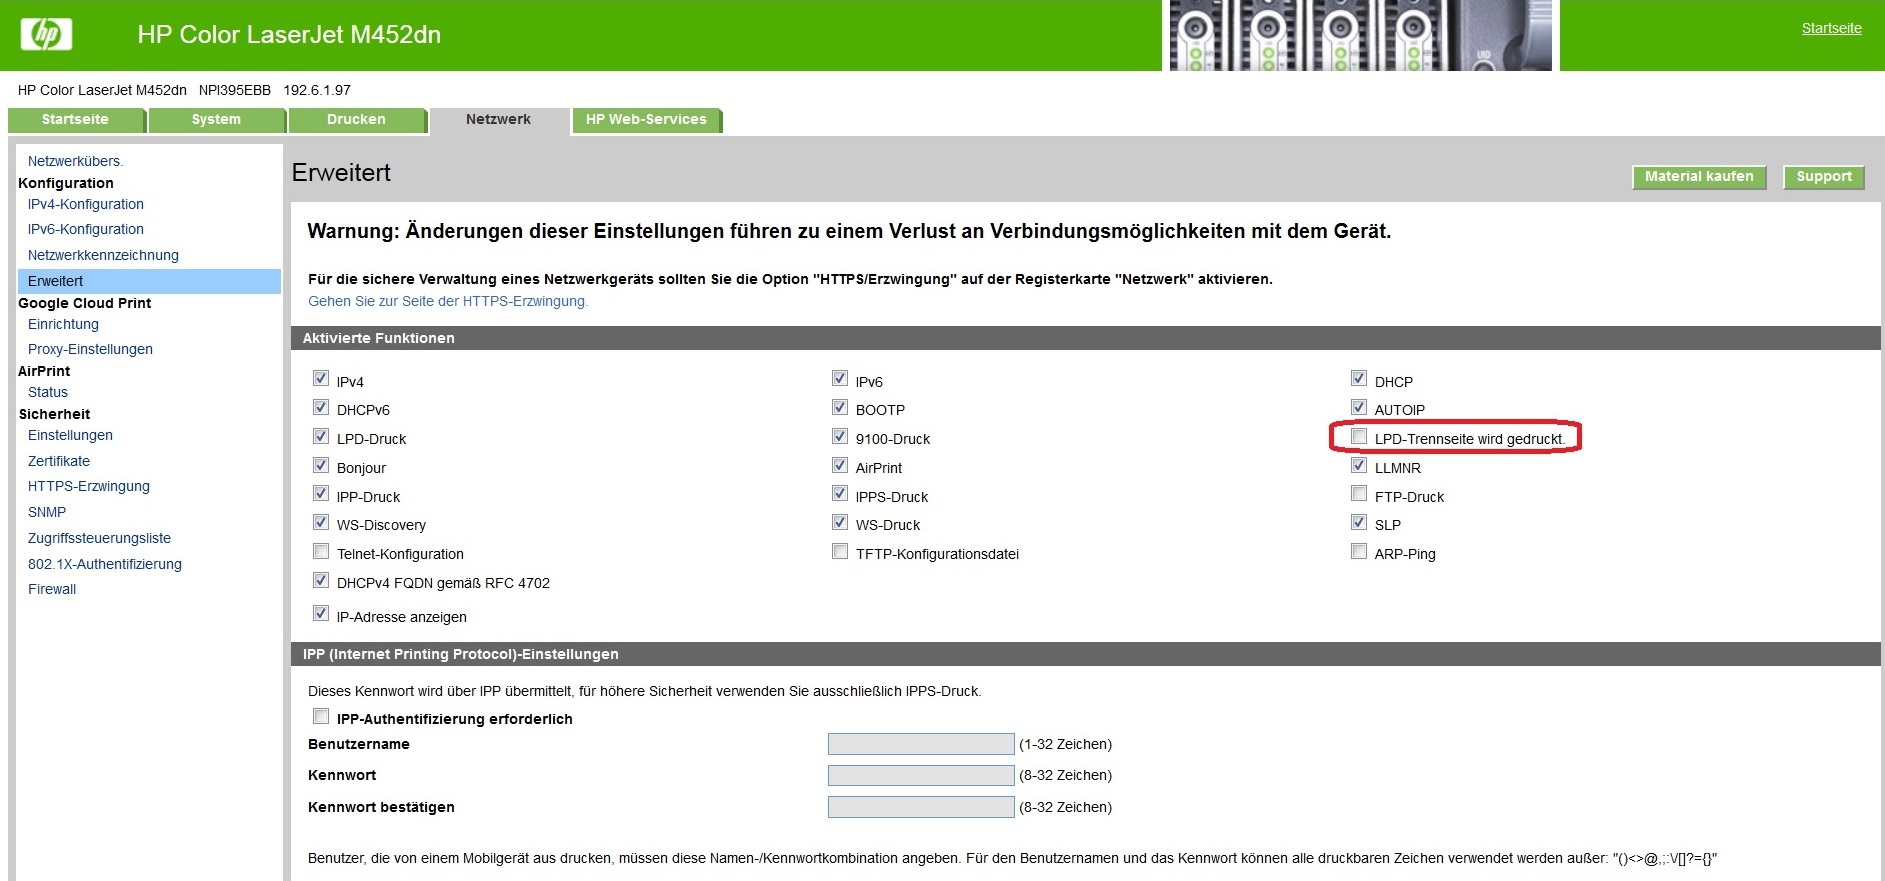
Task: Open Sicherheit Einstellungen page
Action: 70,435
